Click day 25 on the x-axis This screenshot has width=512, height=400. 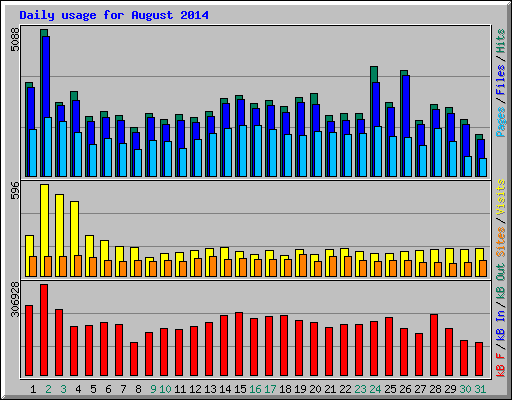coord(390,389)
